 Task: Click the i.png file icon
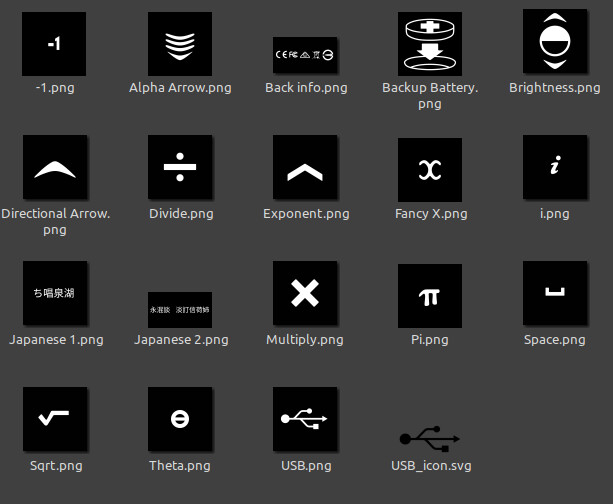554,169
